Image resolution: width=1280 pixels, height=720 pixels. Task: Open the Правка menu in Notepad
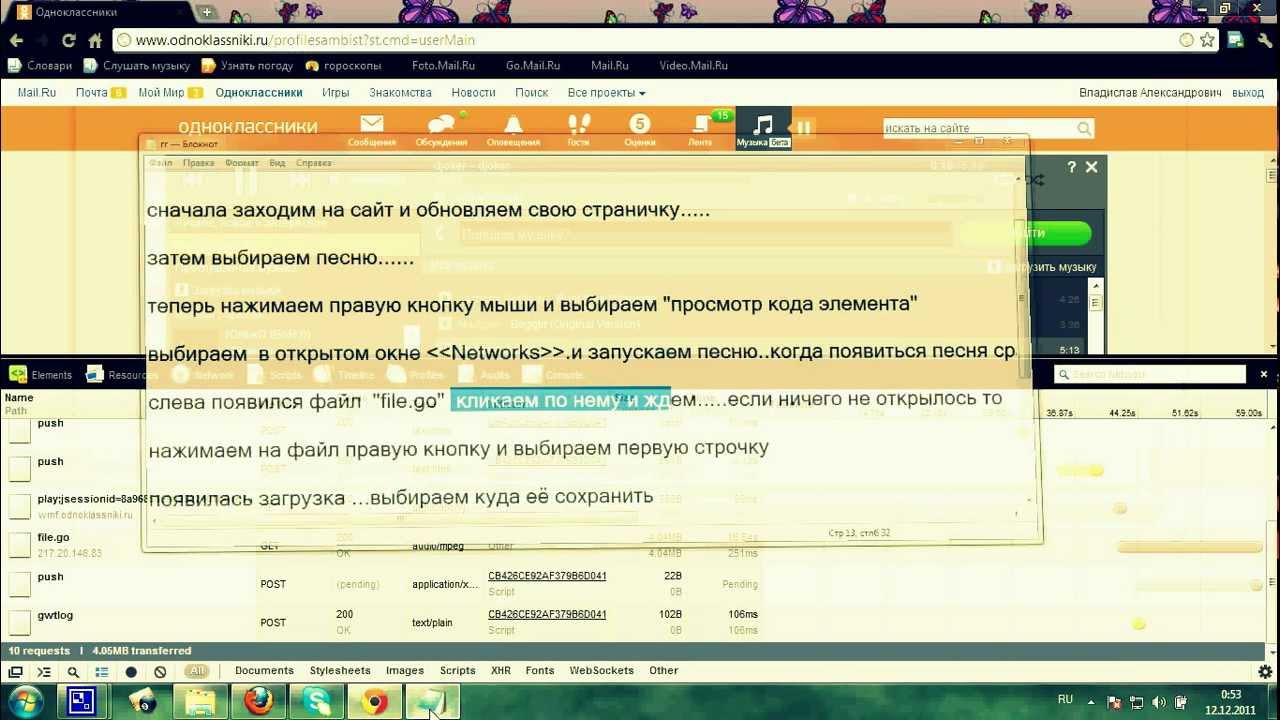[198, 162]
